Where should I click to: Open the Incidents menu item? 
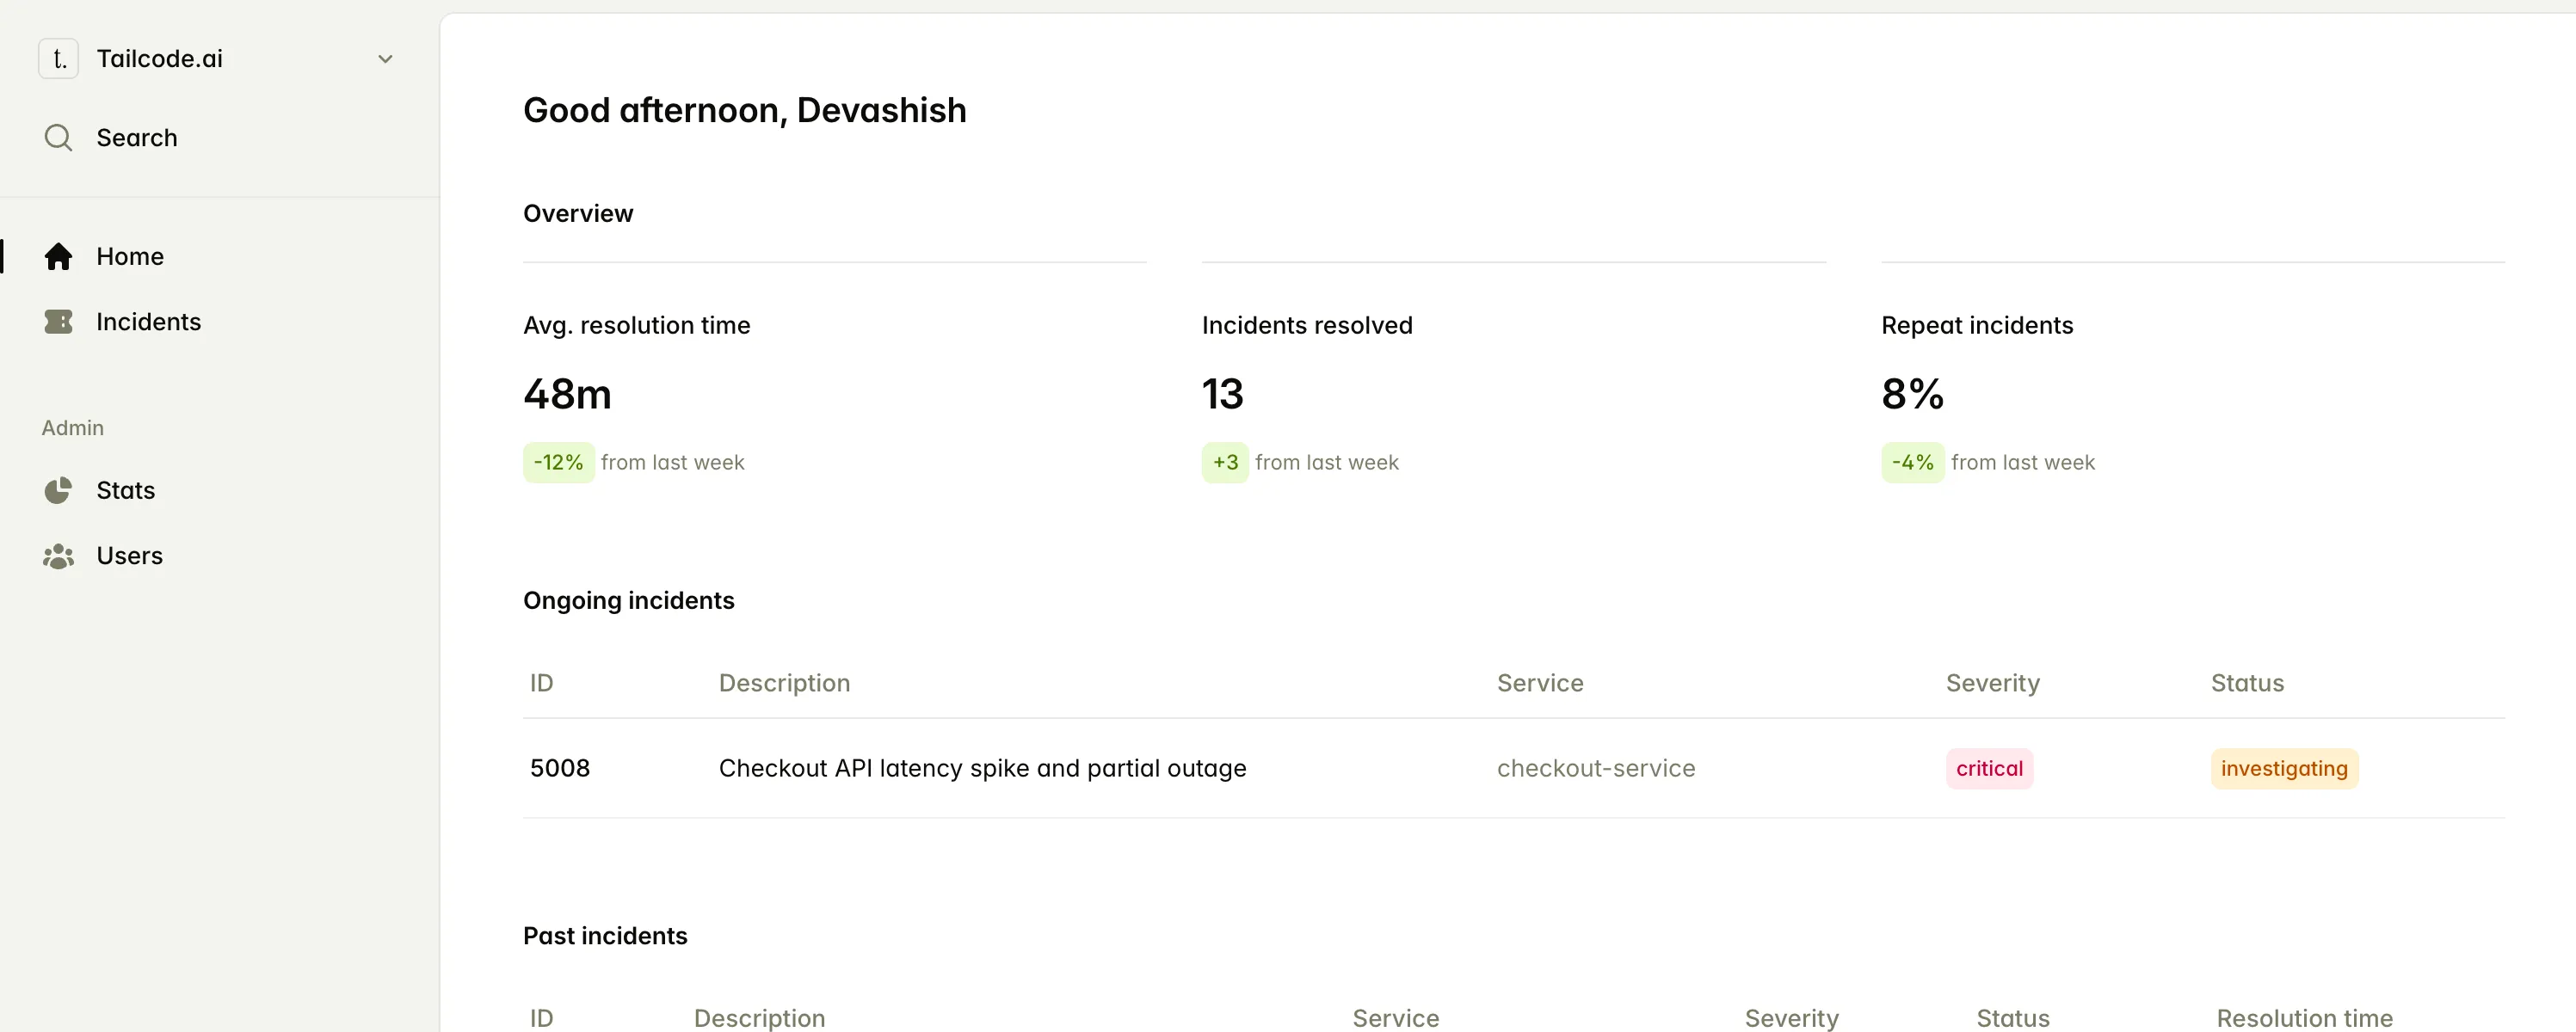[x=148, y=322]
